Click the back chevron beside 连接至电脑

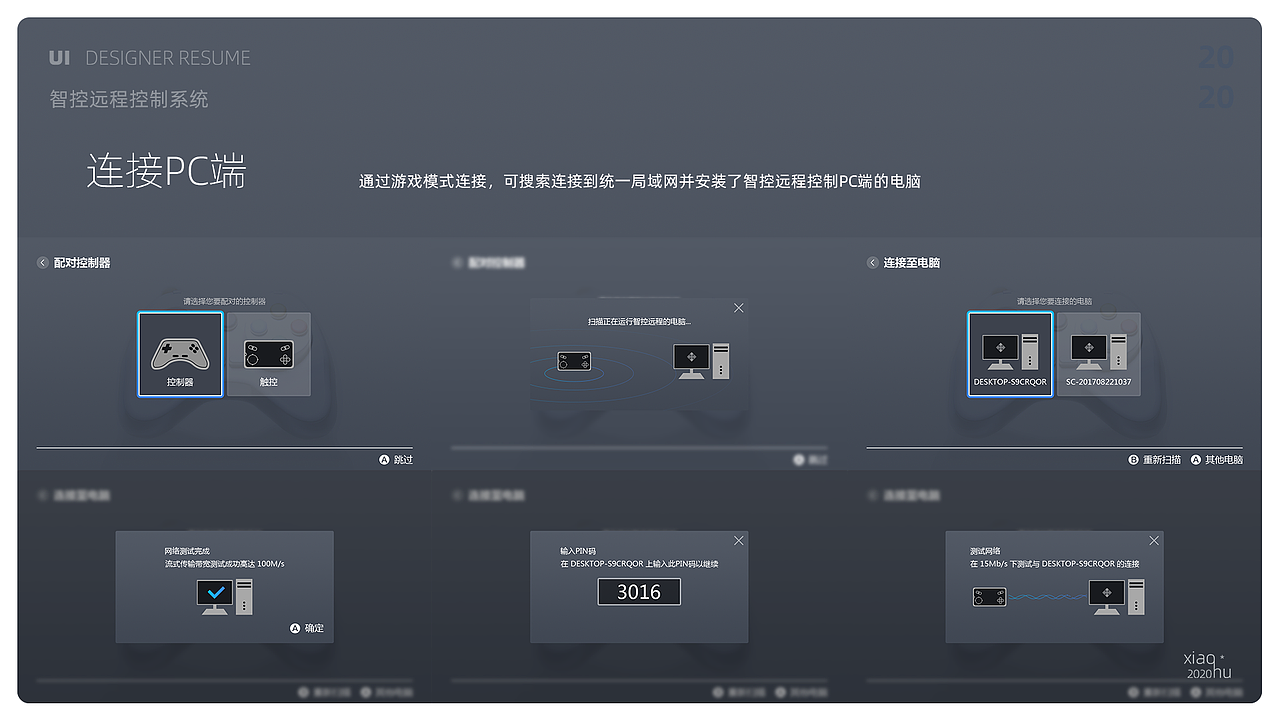click(871, 262)
